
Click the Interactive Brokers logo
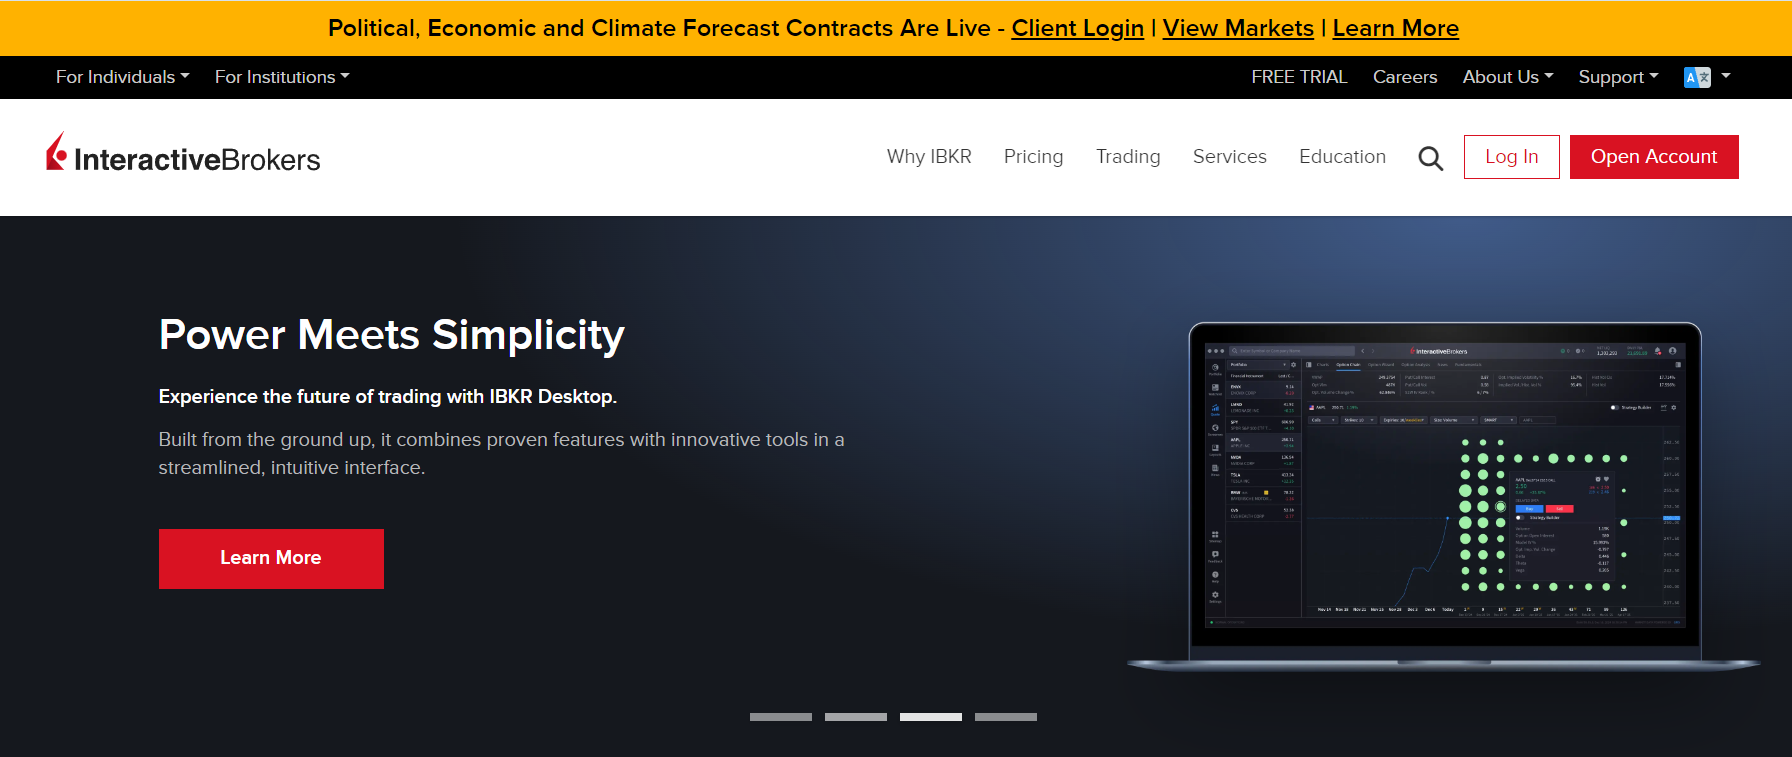tap(183, 156)
